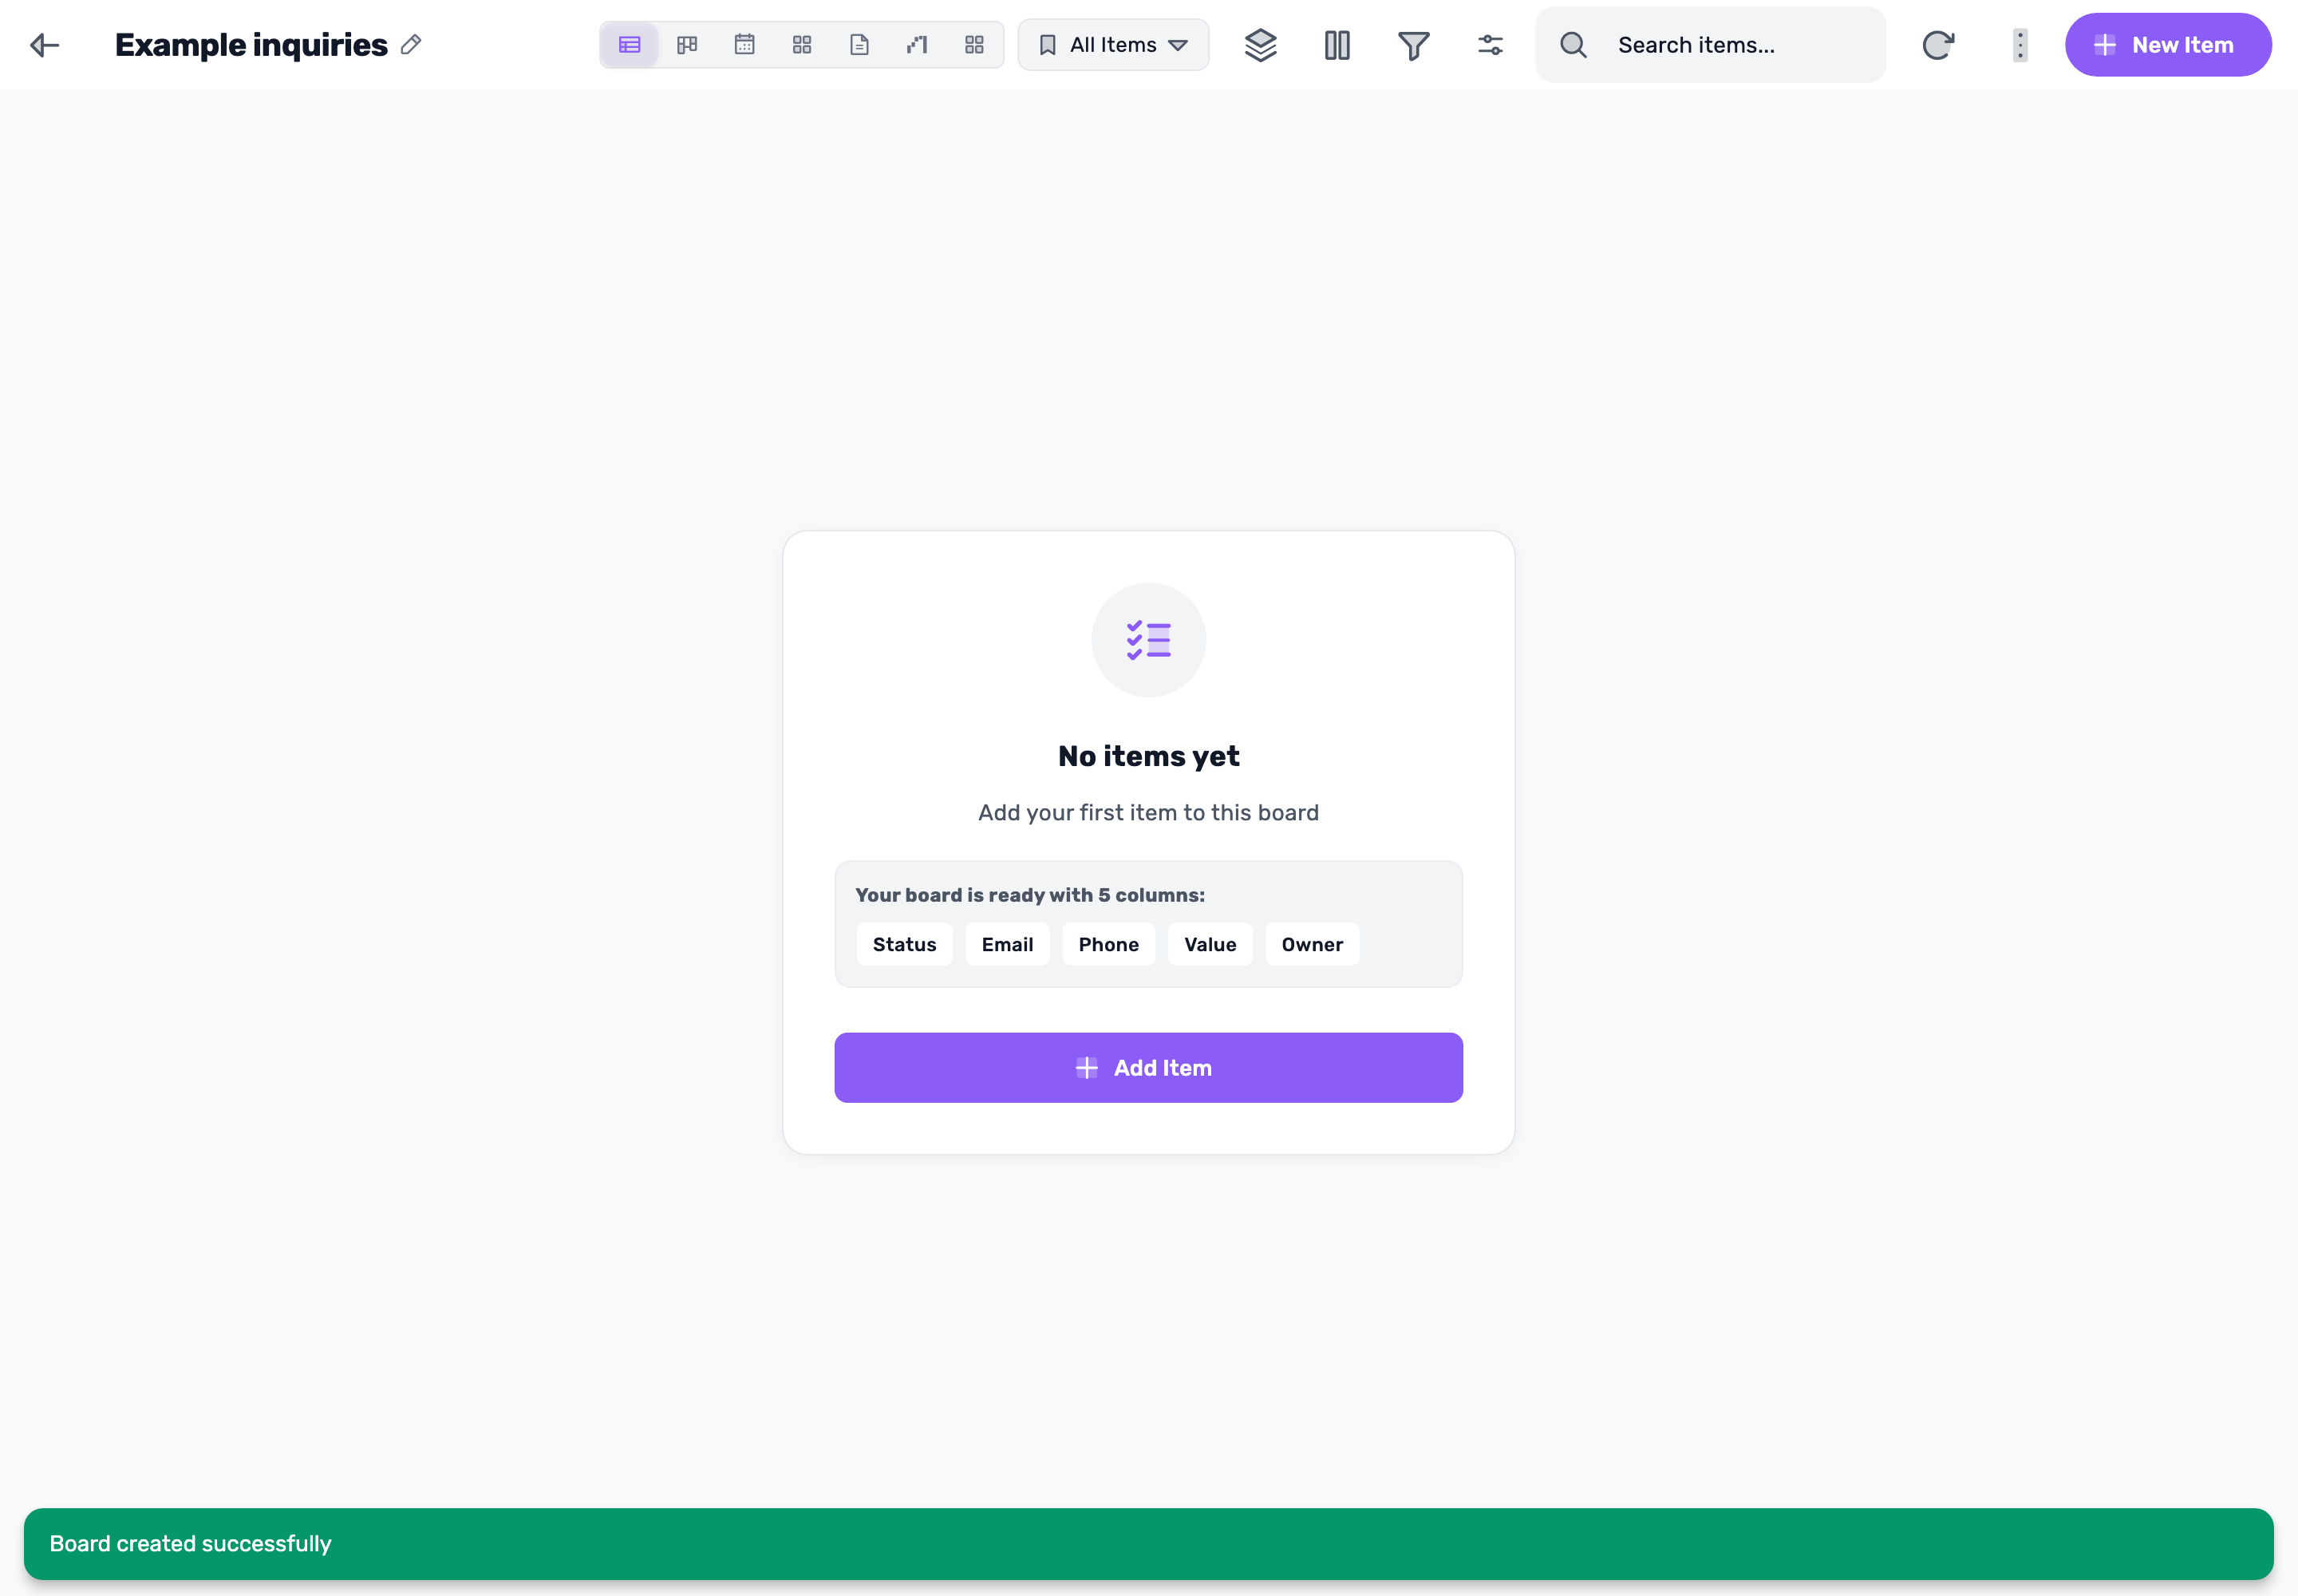The width and height of the screenshot is (2298, 1596).
Task: Open the calendar view
Action: pos(744,45)
